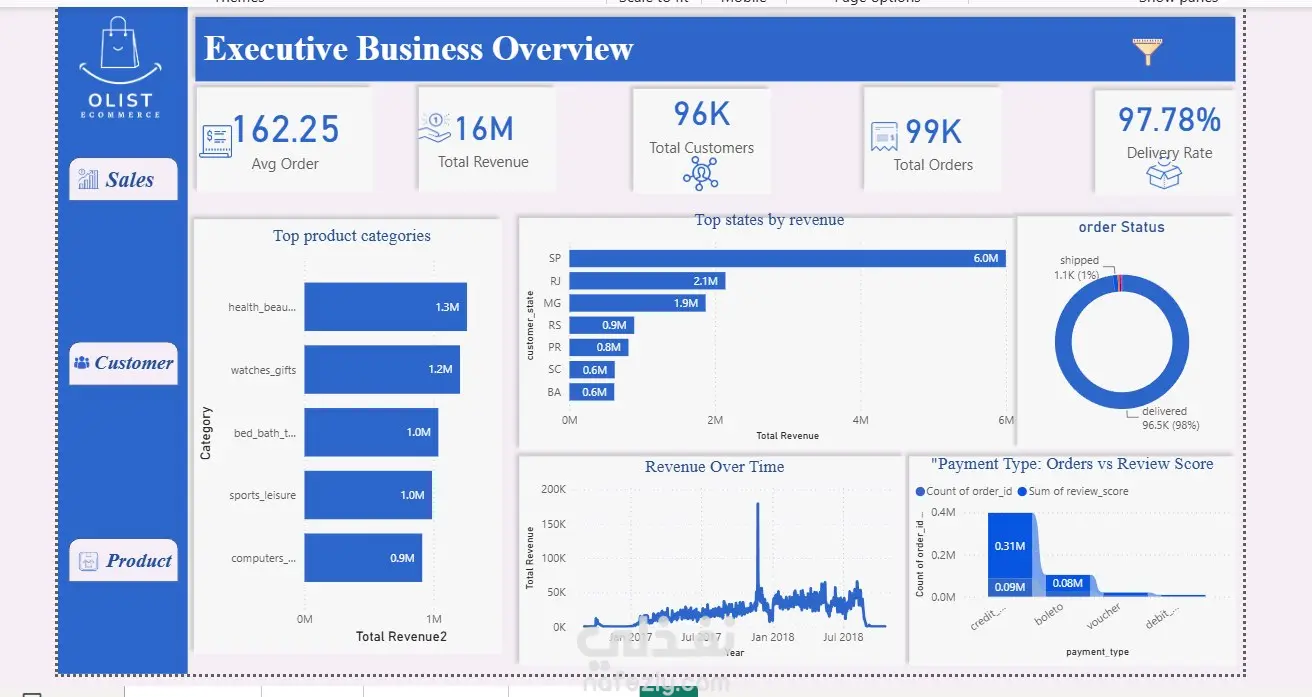Click the Avg Order invoice icon

pos(216,141)
